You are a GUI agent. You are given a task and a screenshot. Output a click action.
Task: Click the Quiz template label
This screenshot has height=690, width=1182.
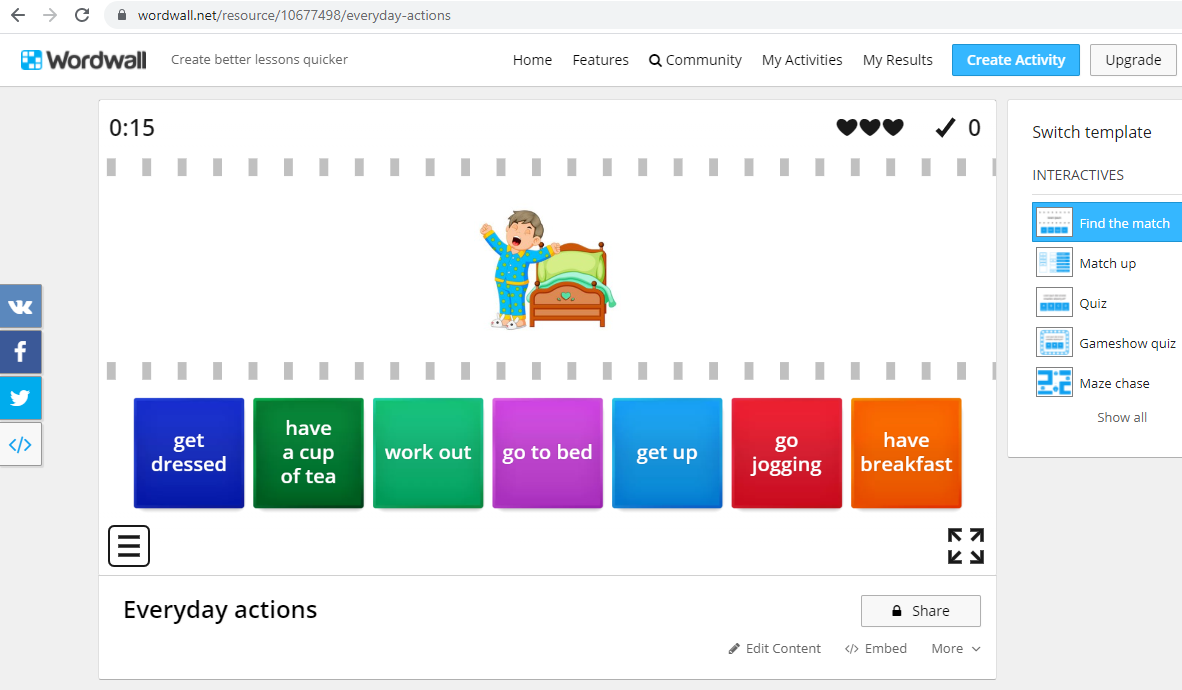point(1093,303)
